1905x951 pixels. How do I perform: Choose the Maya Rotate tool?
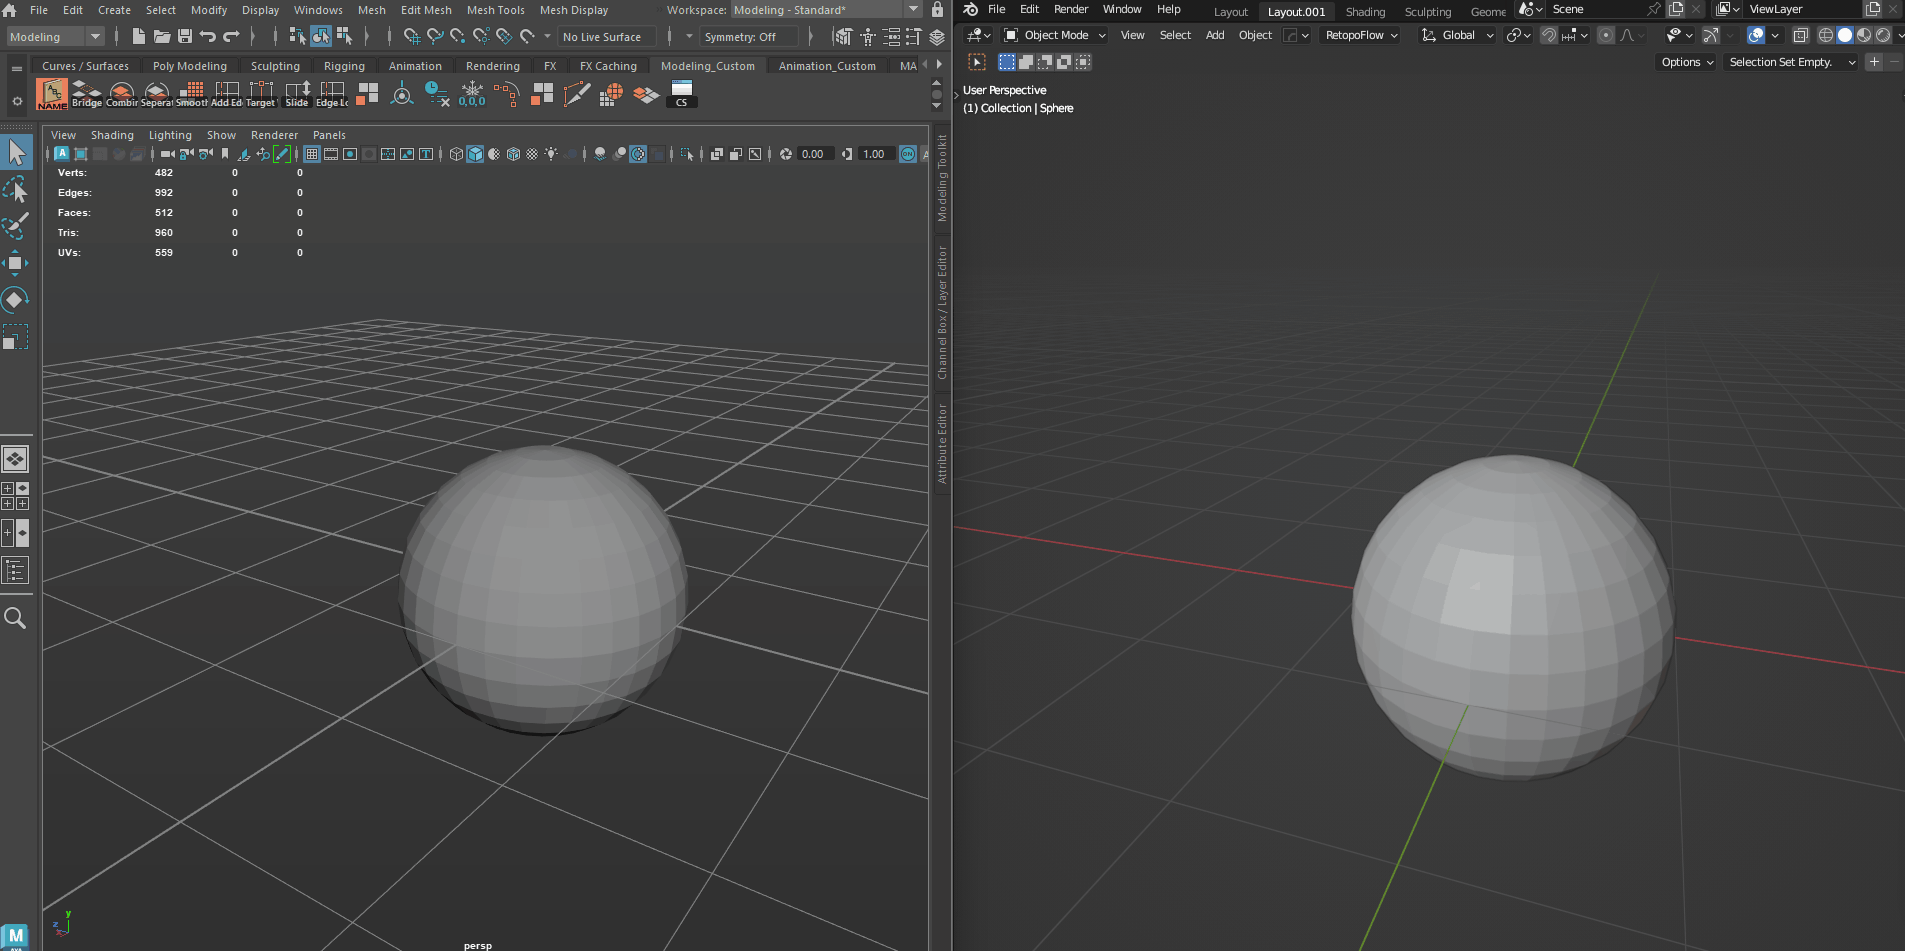tap(16, 299)
